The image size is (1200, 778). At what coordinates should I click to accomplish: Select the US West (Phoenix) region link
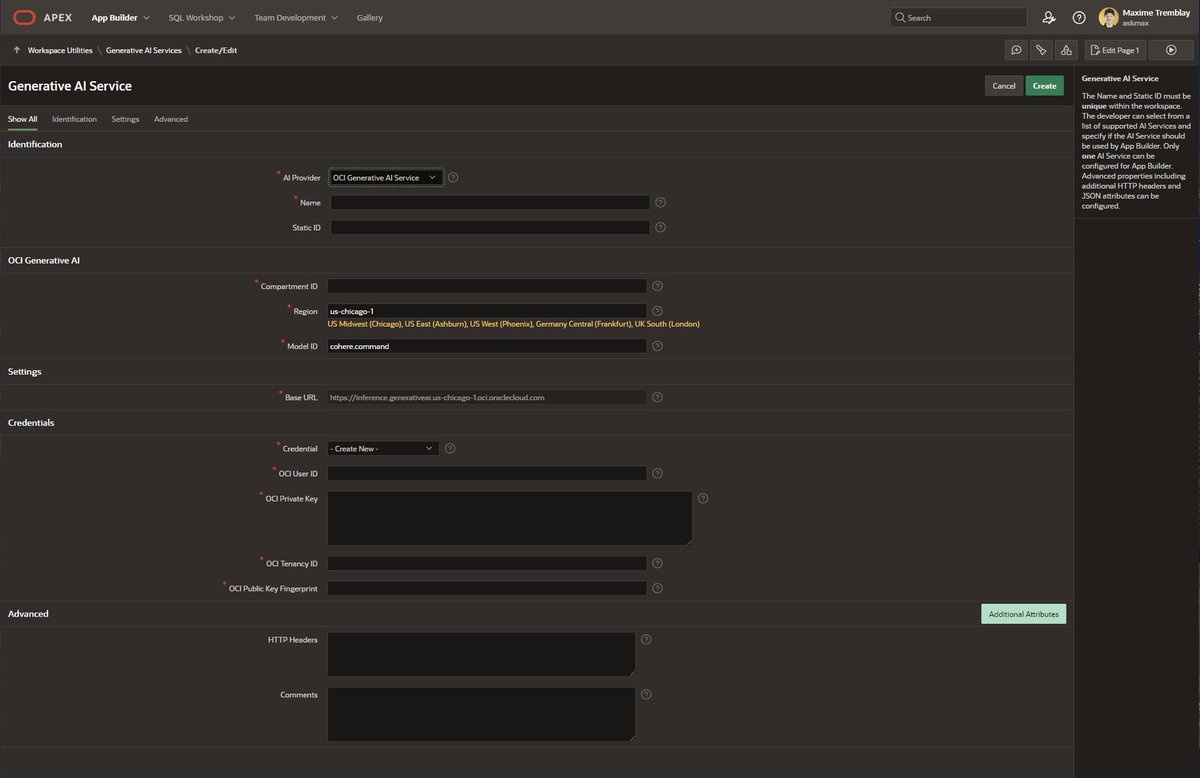(x=501, y=324)
